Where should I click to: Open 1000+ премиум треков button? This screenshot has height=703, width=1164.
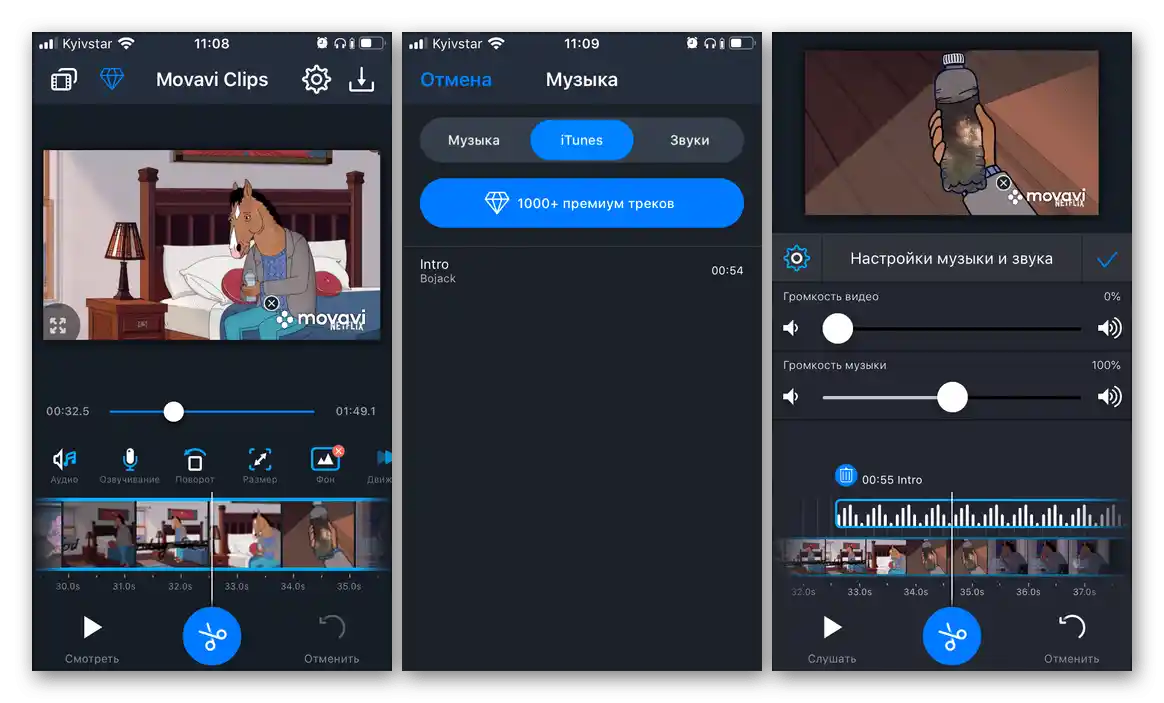click(581, 203)
